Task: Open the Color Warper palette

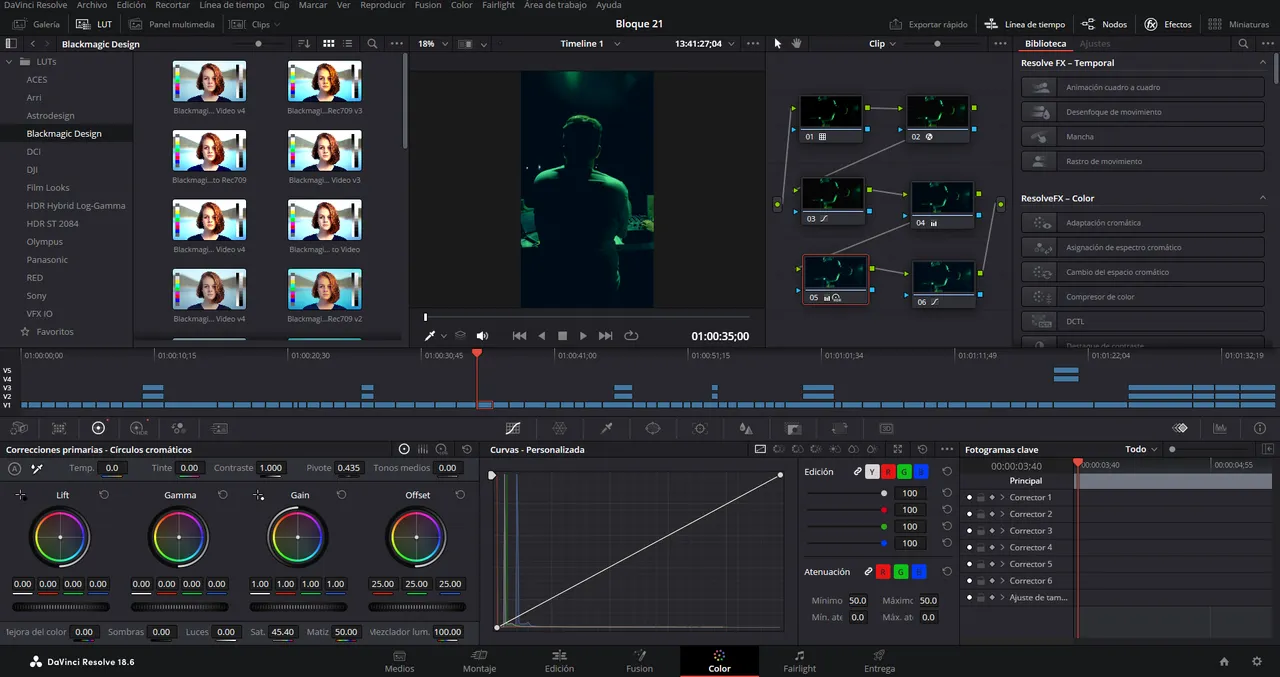Action: 560,428
